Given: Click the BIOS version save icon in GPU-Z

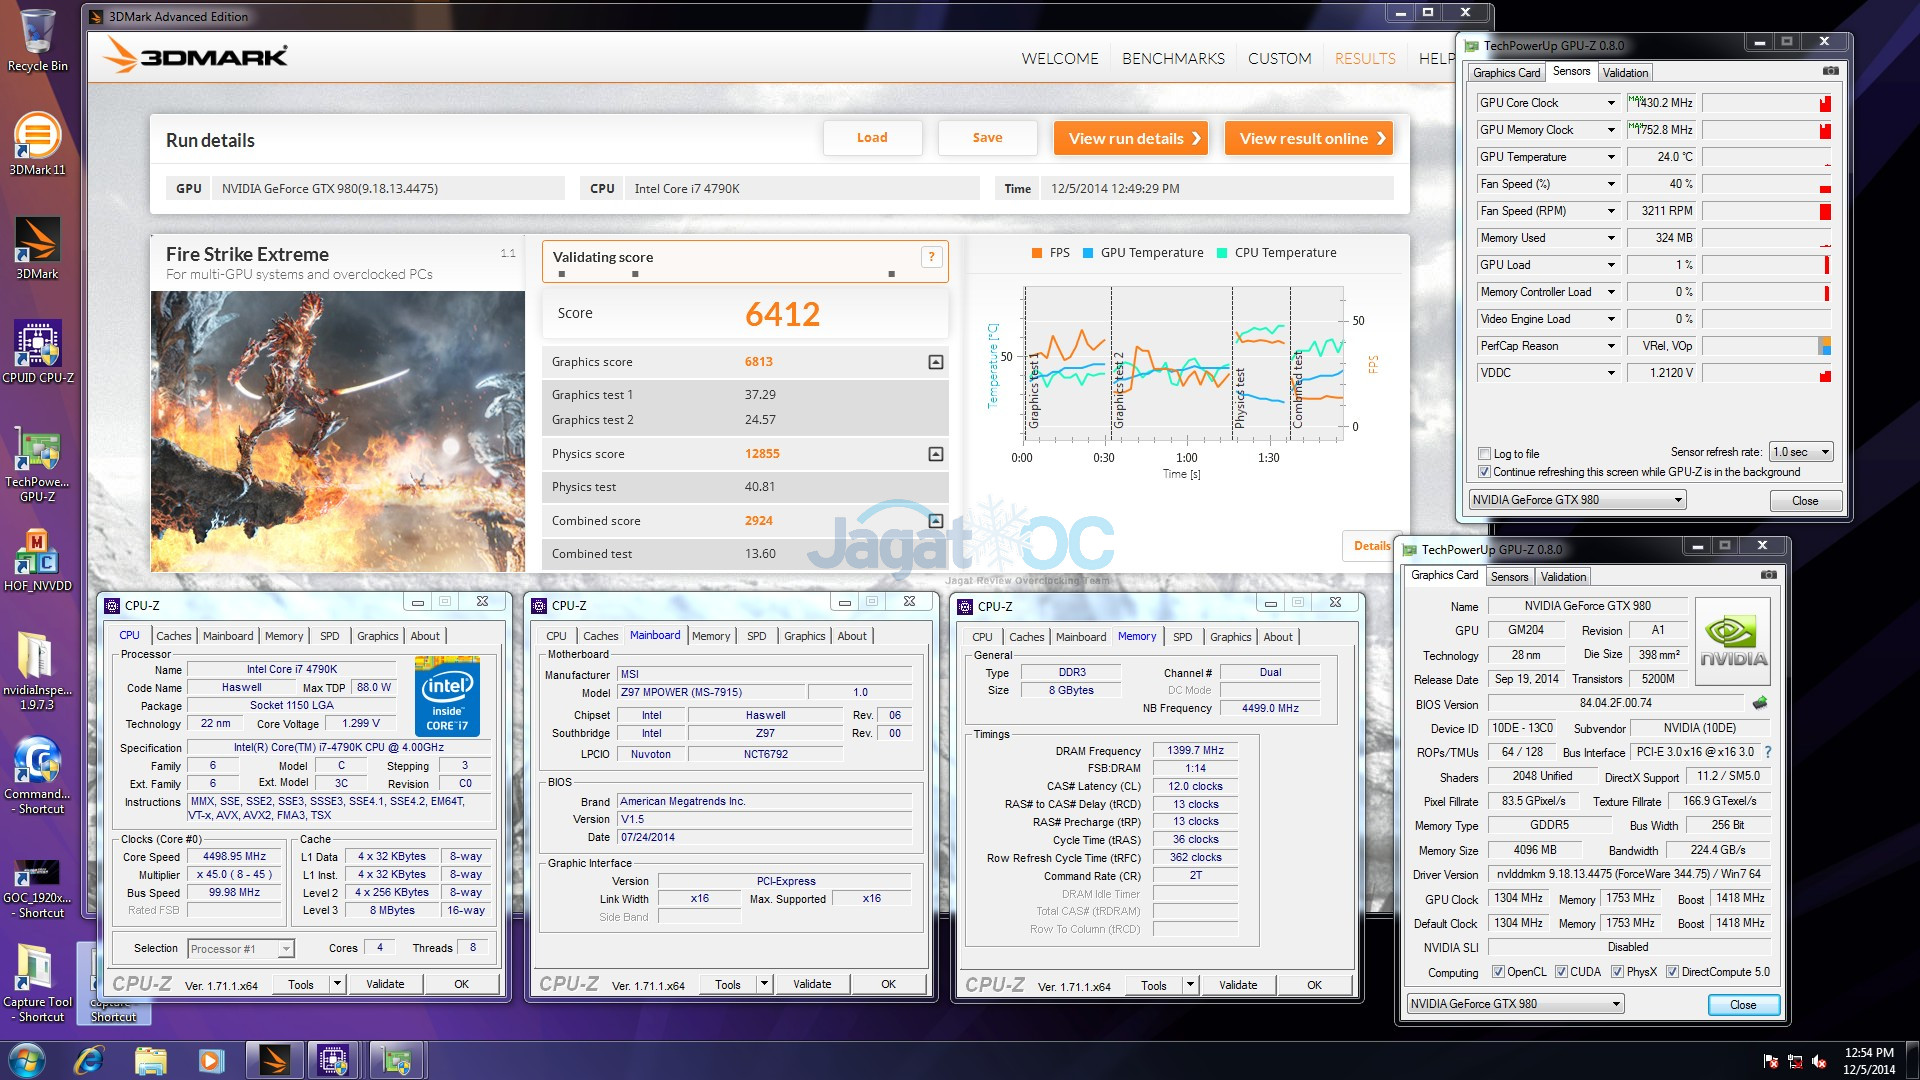Looking at the screenshot, I should [1760, 703].
